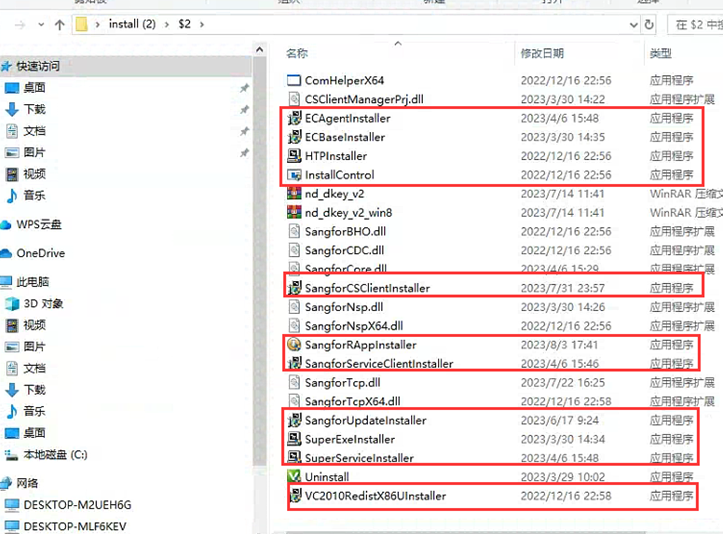Sort files by 修改日期 column
The image size is (723, 538).
542,53
